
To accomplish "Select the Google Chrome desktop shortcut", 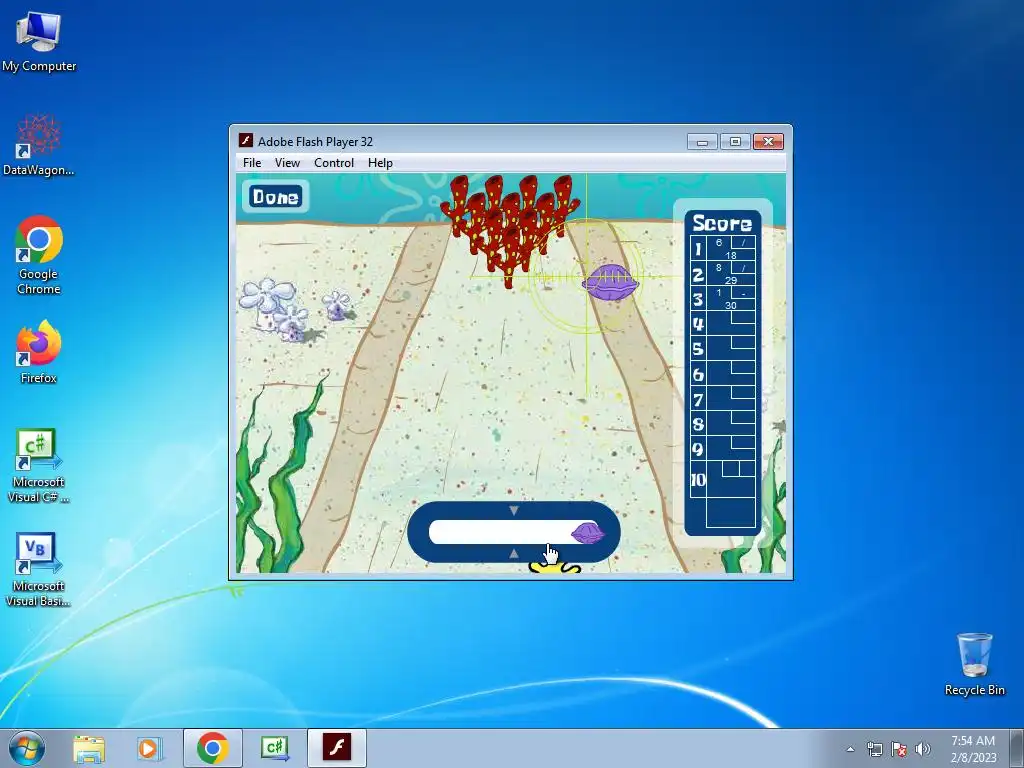I will point(39,255).
